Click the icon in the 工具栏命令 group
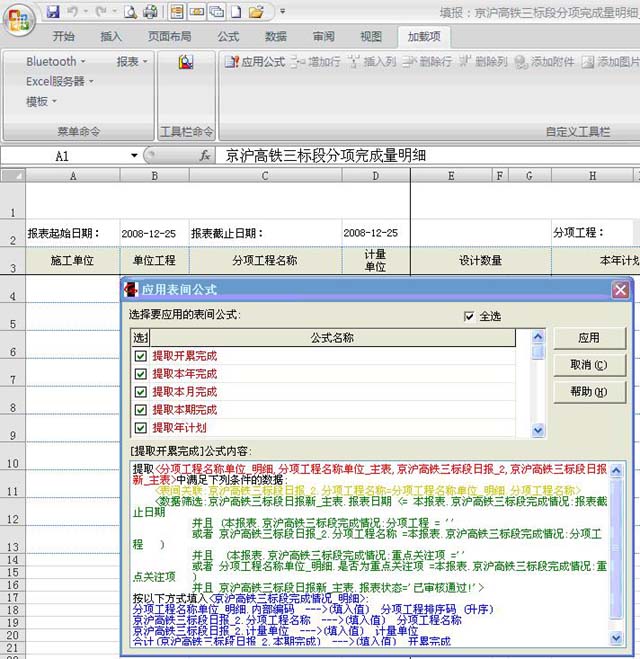Image resolution: width=640 pixels, height=659 pixels. pyautogui.click(x=186, y=62)
